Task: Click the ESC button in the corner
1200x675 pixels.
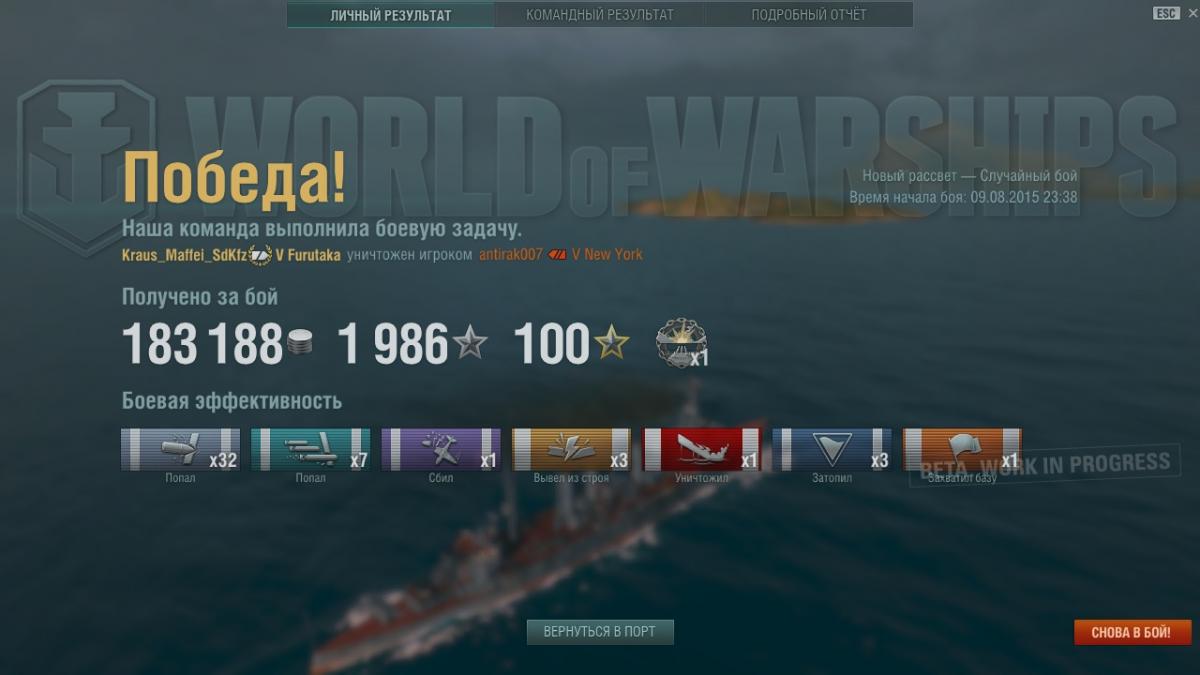Action: 1166,13
